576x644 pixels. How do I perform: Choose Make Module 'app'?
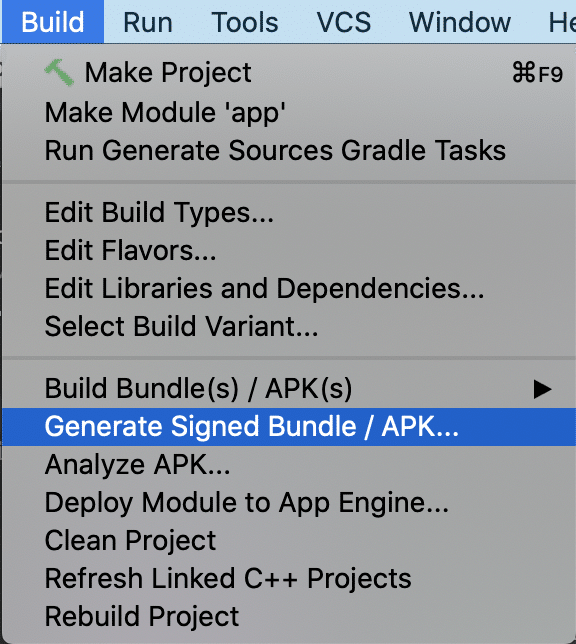point(289,112)
